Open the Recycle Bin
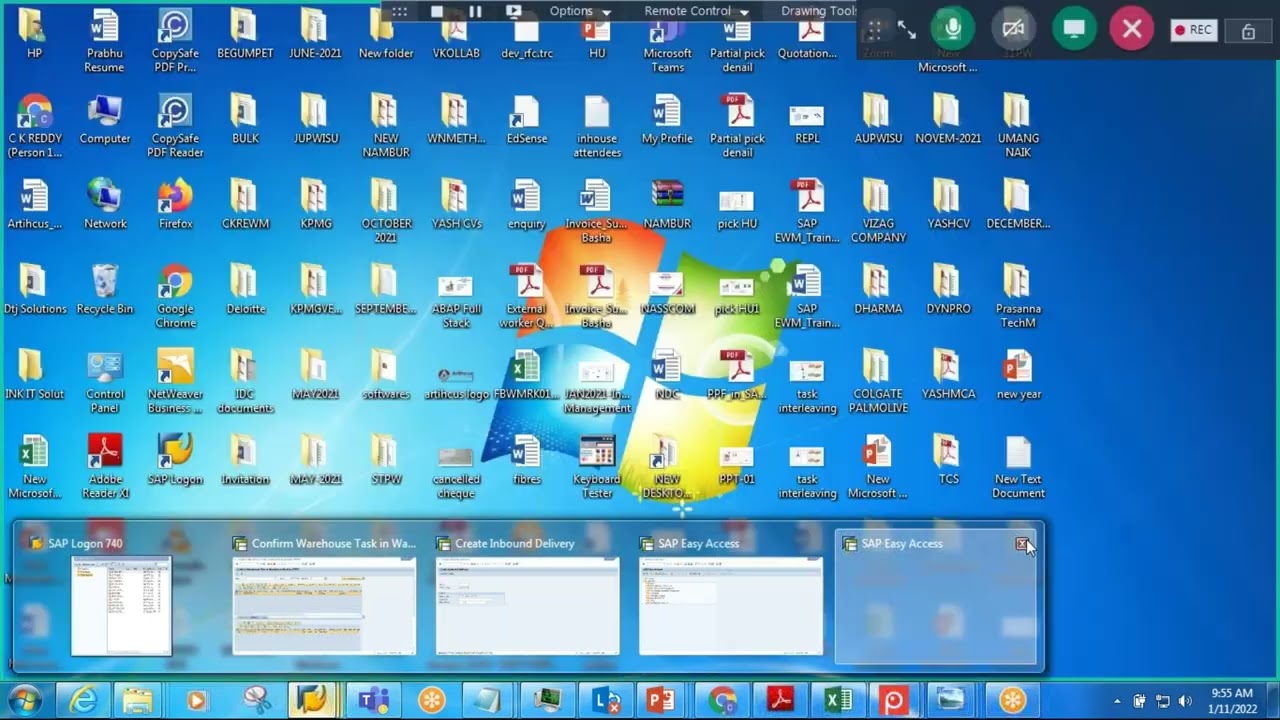The height and width of the screenshot is (720, 1280). [105, 288]
